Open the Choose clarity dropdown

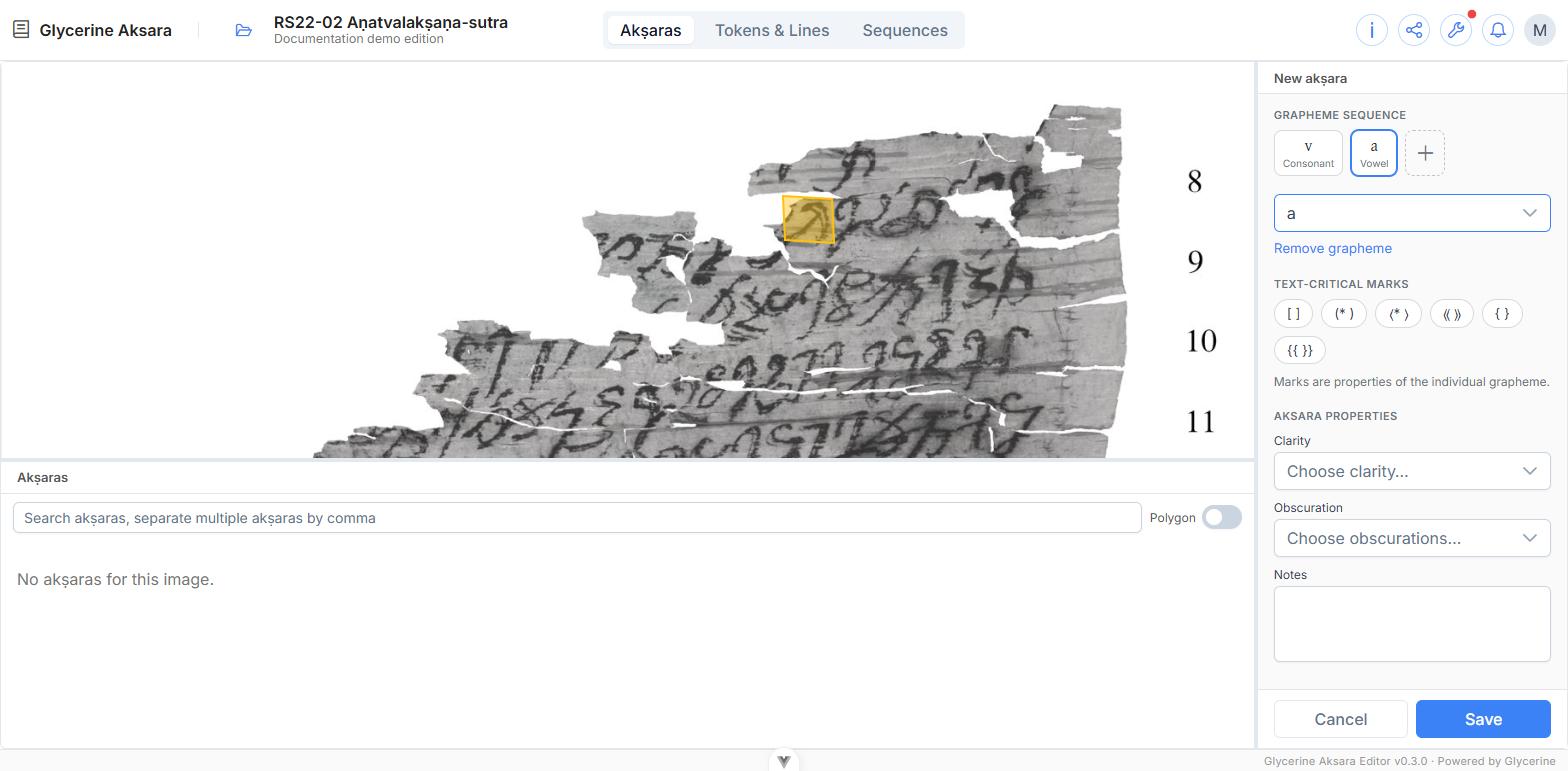coord(1412,471)
